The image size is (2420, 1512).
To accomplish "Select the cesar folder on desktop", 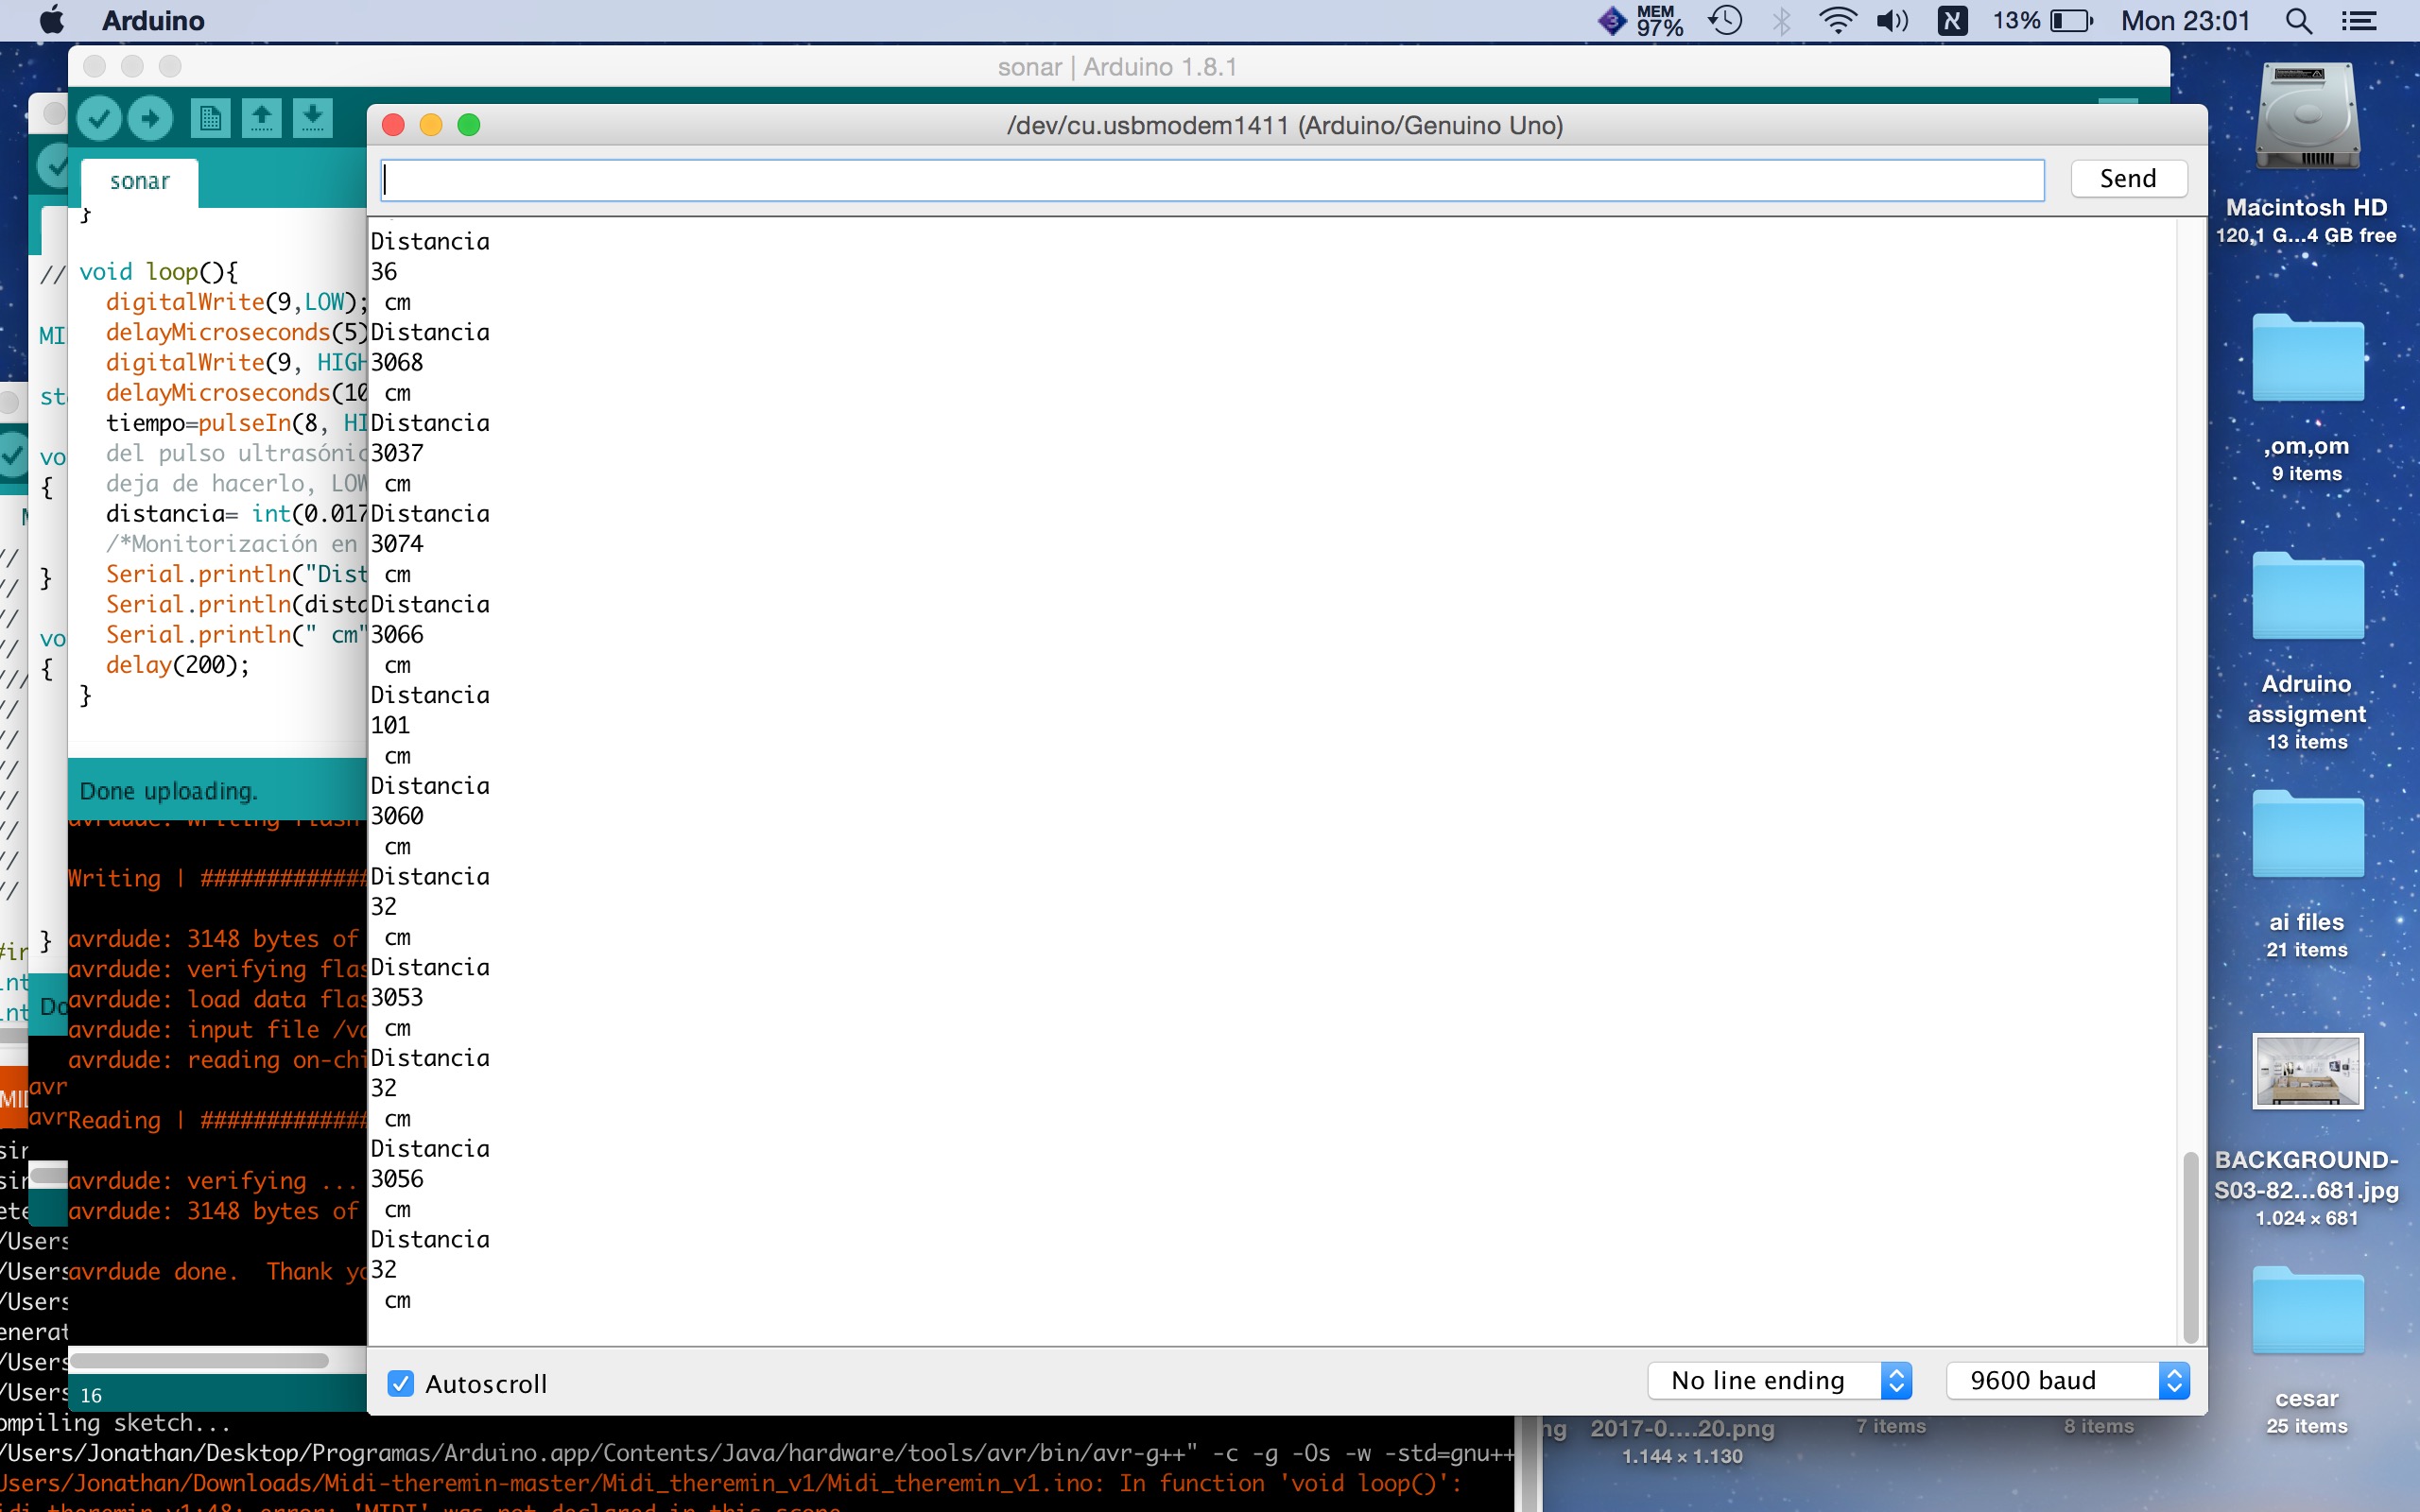I will click(2307, 1310).
